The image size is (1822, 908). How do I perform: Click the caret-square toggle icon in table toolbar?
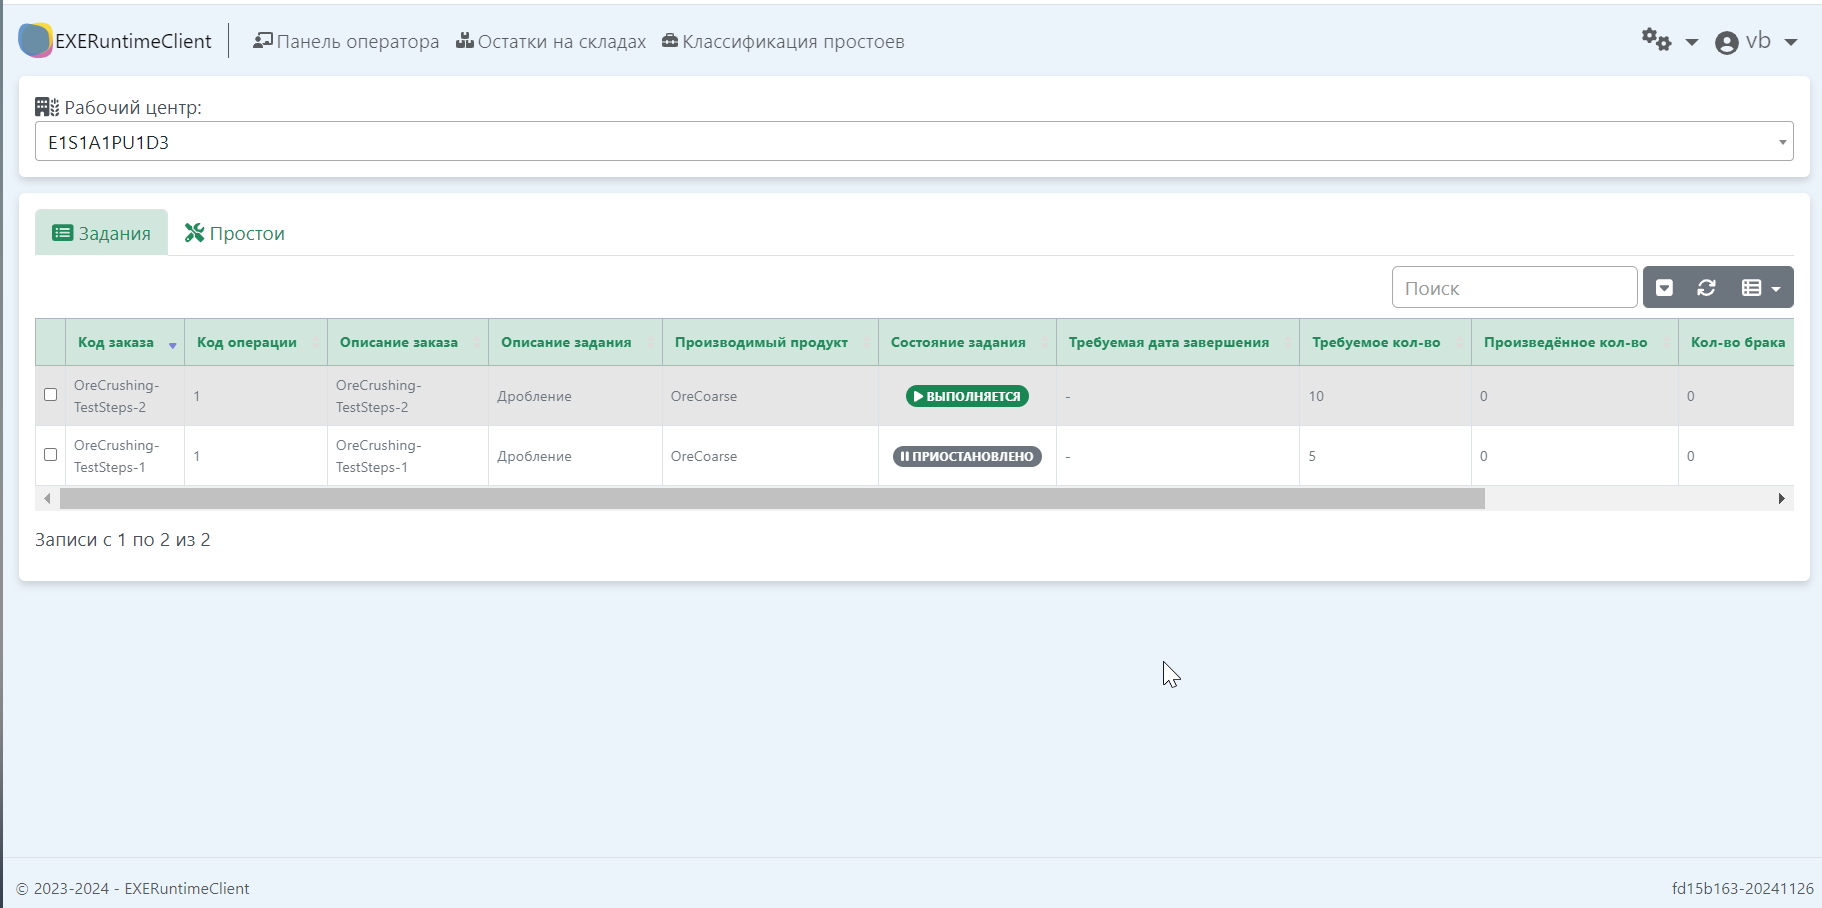tap(1664, 288)
